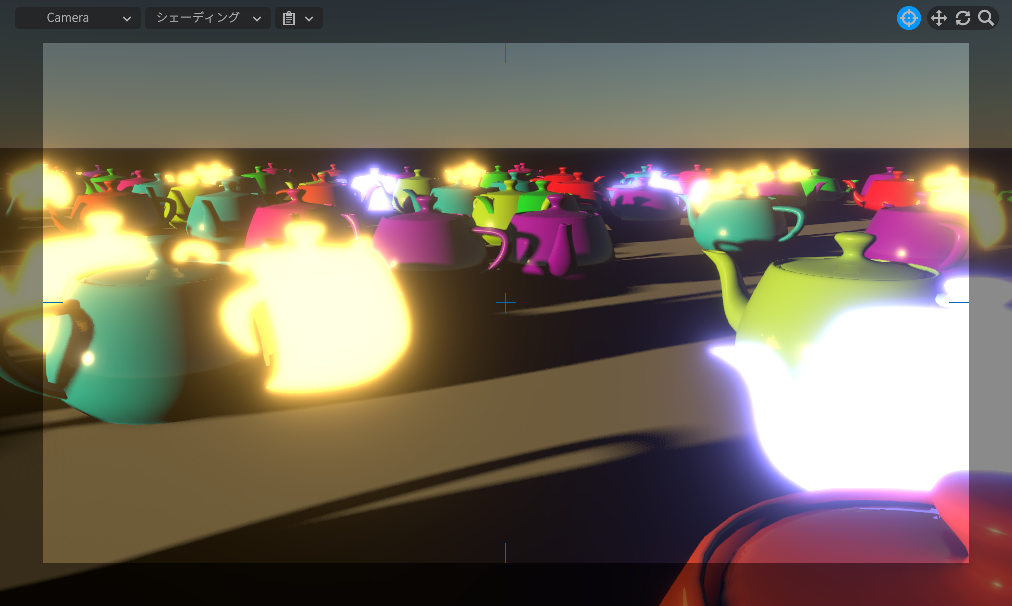Screen dimensions: 1012x606
Task: Click the bottom center camera frame tick
Action: tap(506, 552)
